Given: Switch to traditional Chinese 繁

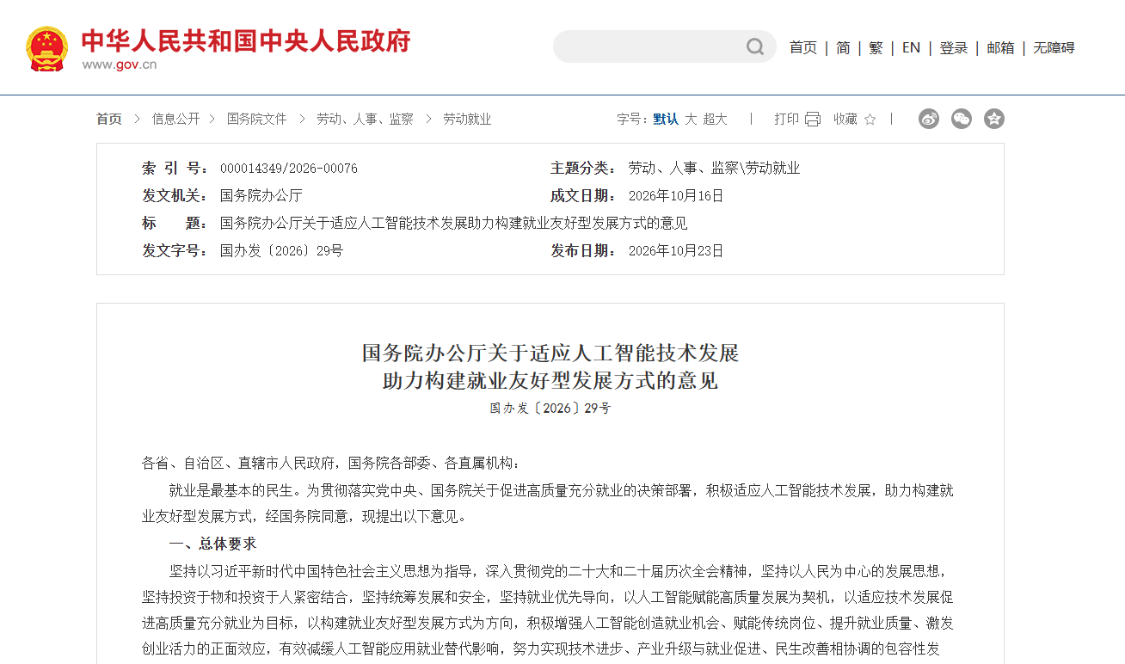Looking at the screenshot, I should pyautogui.click(x=876, y=47).
